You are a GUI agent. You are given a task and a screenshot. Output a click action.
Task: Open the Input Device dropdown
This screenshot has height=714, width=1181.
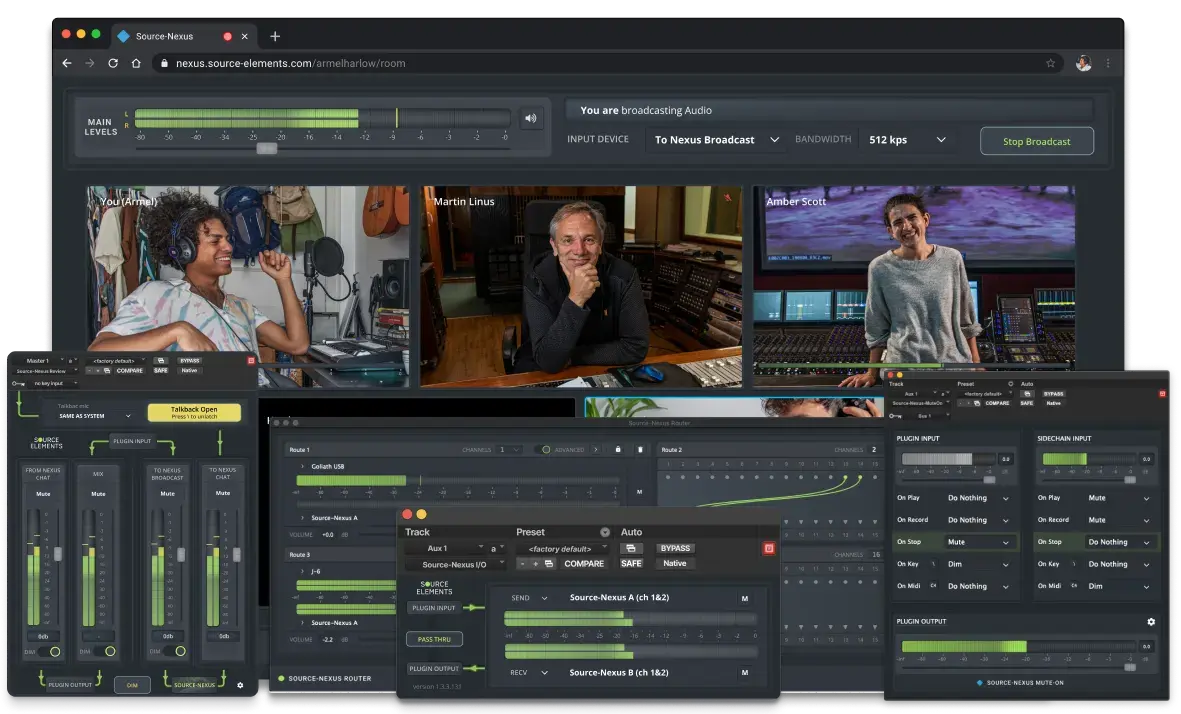click(x=716, y=140)
